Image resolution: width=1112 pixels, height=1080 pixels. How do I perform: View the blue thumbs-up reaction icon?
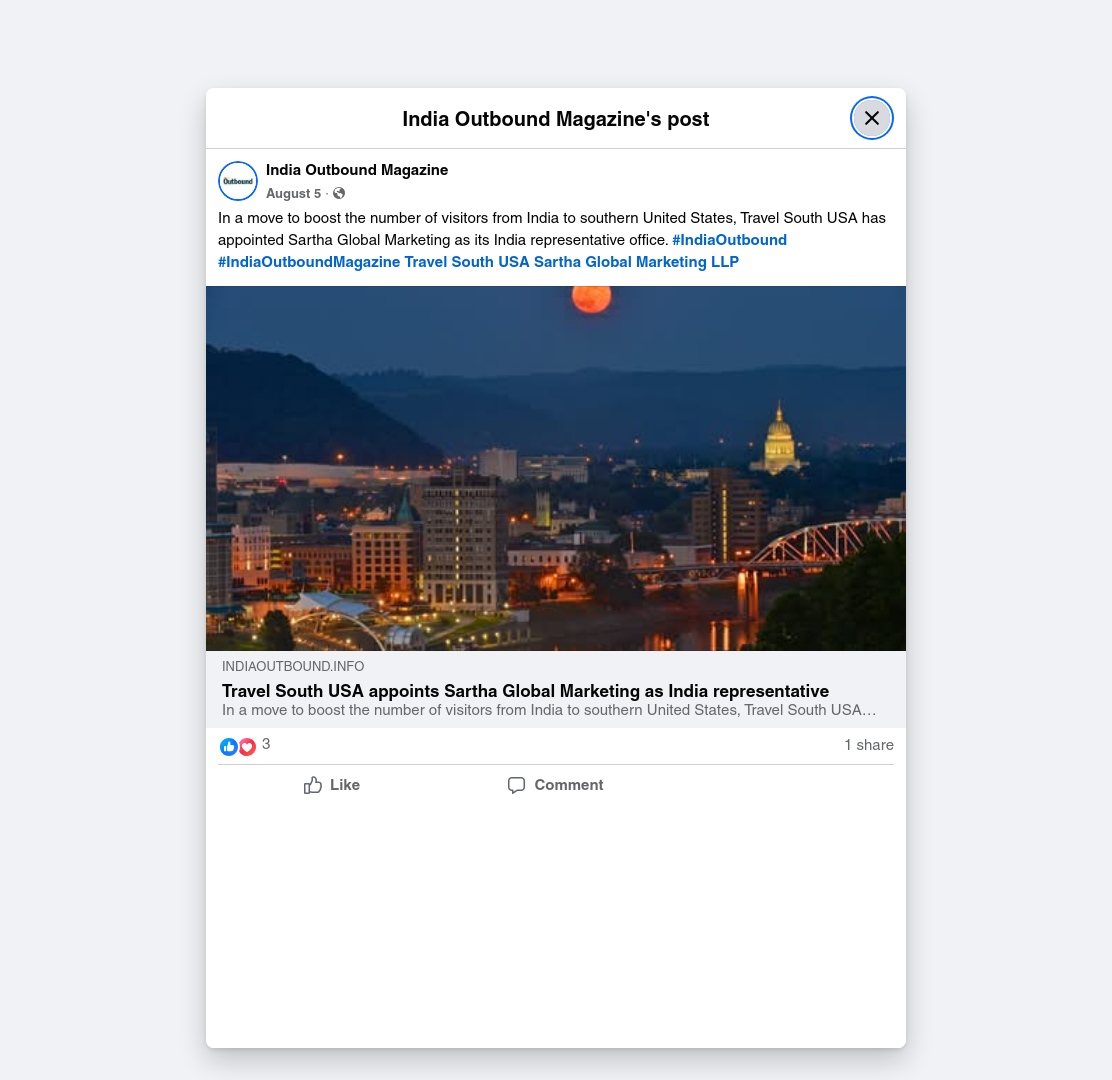(x=228, y=747)
